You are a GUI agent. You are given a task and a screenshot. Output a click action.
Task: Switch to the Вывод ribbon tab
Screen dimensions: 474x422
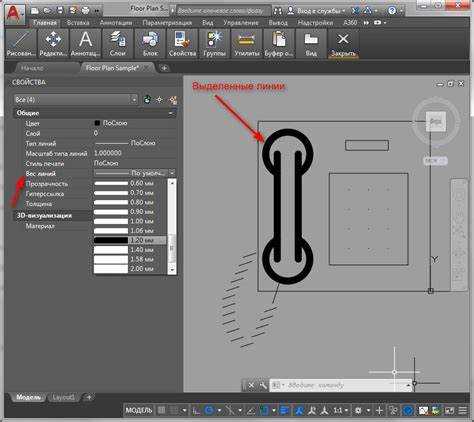pyautogui.click(x=278, y=23)
